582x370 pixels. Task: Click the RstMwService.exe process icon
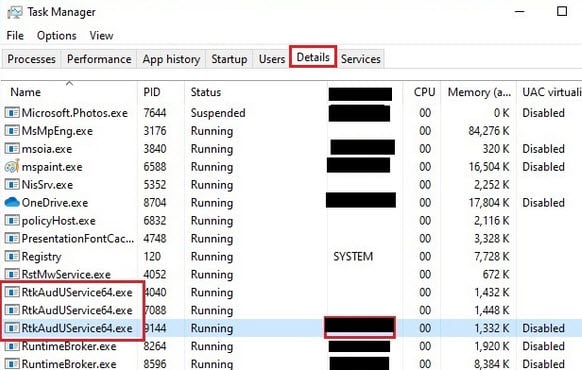coord(12,274)
